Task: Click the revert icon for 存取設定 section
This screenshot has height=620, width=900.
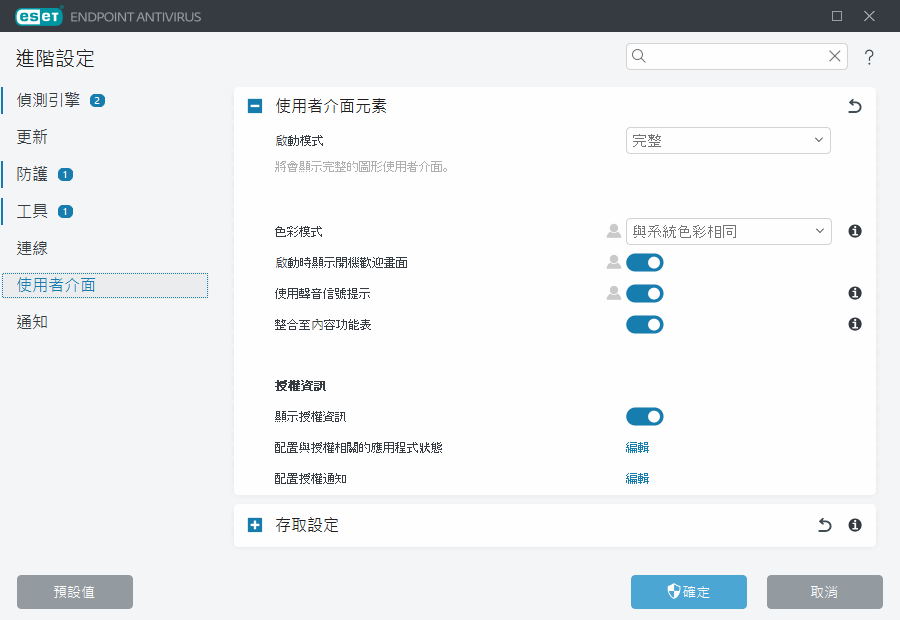Action: (825, 525)
